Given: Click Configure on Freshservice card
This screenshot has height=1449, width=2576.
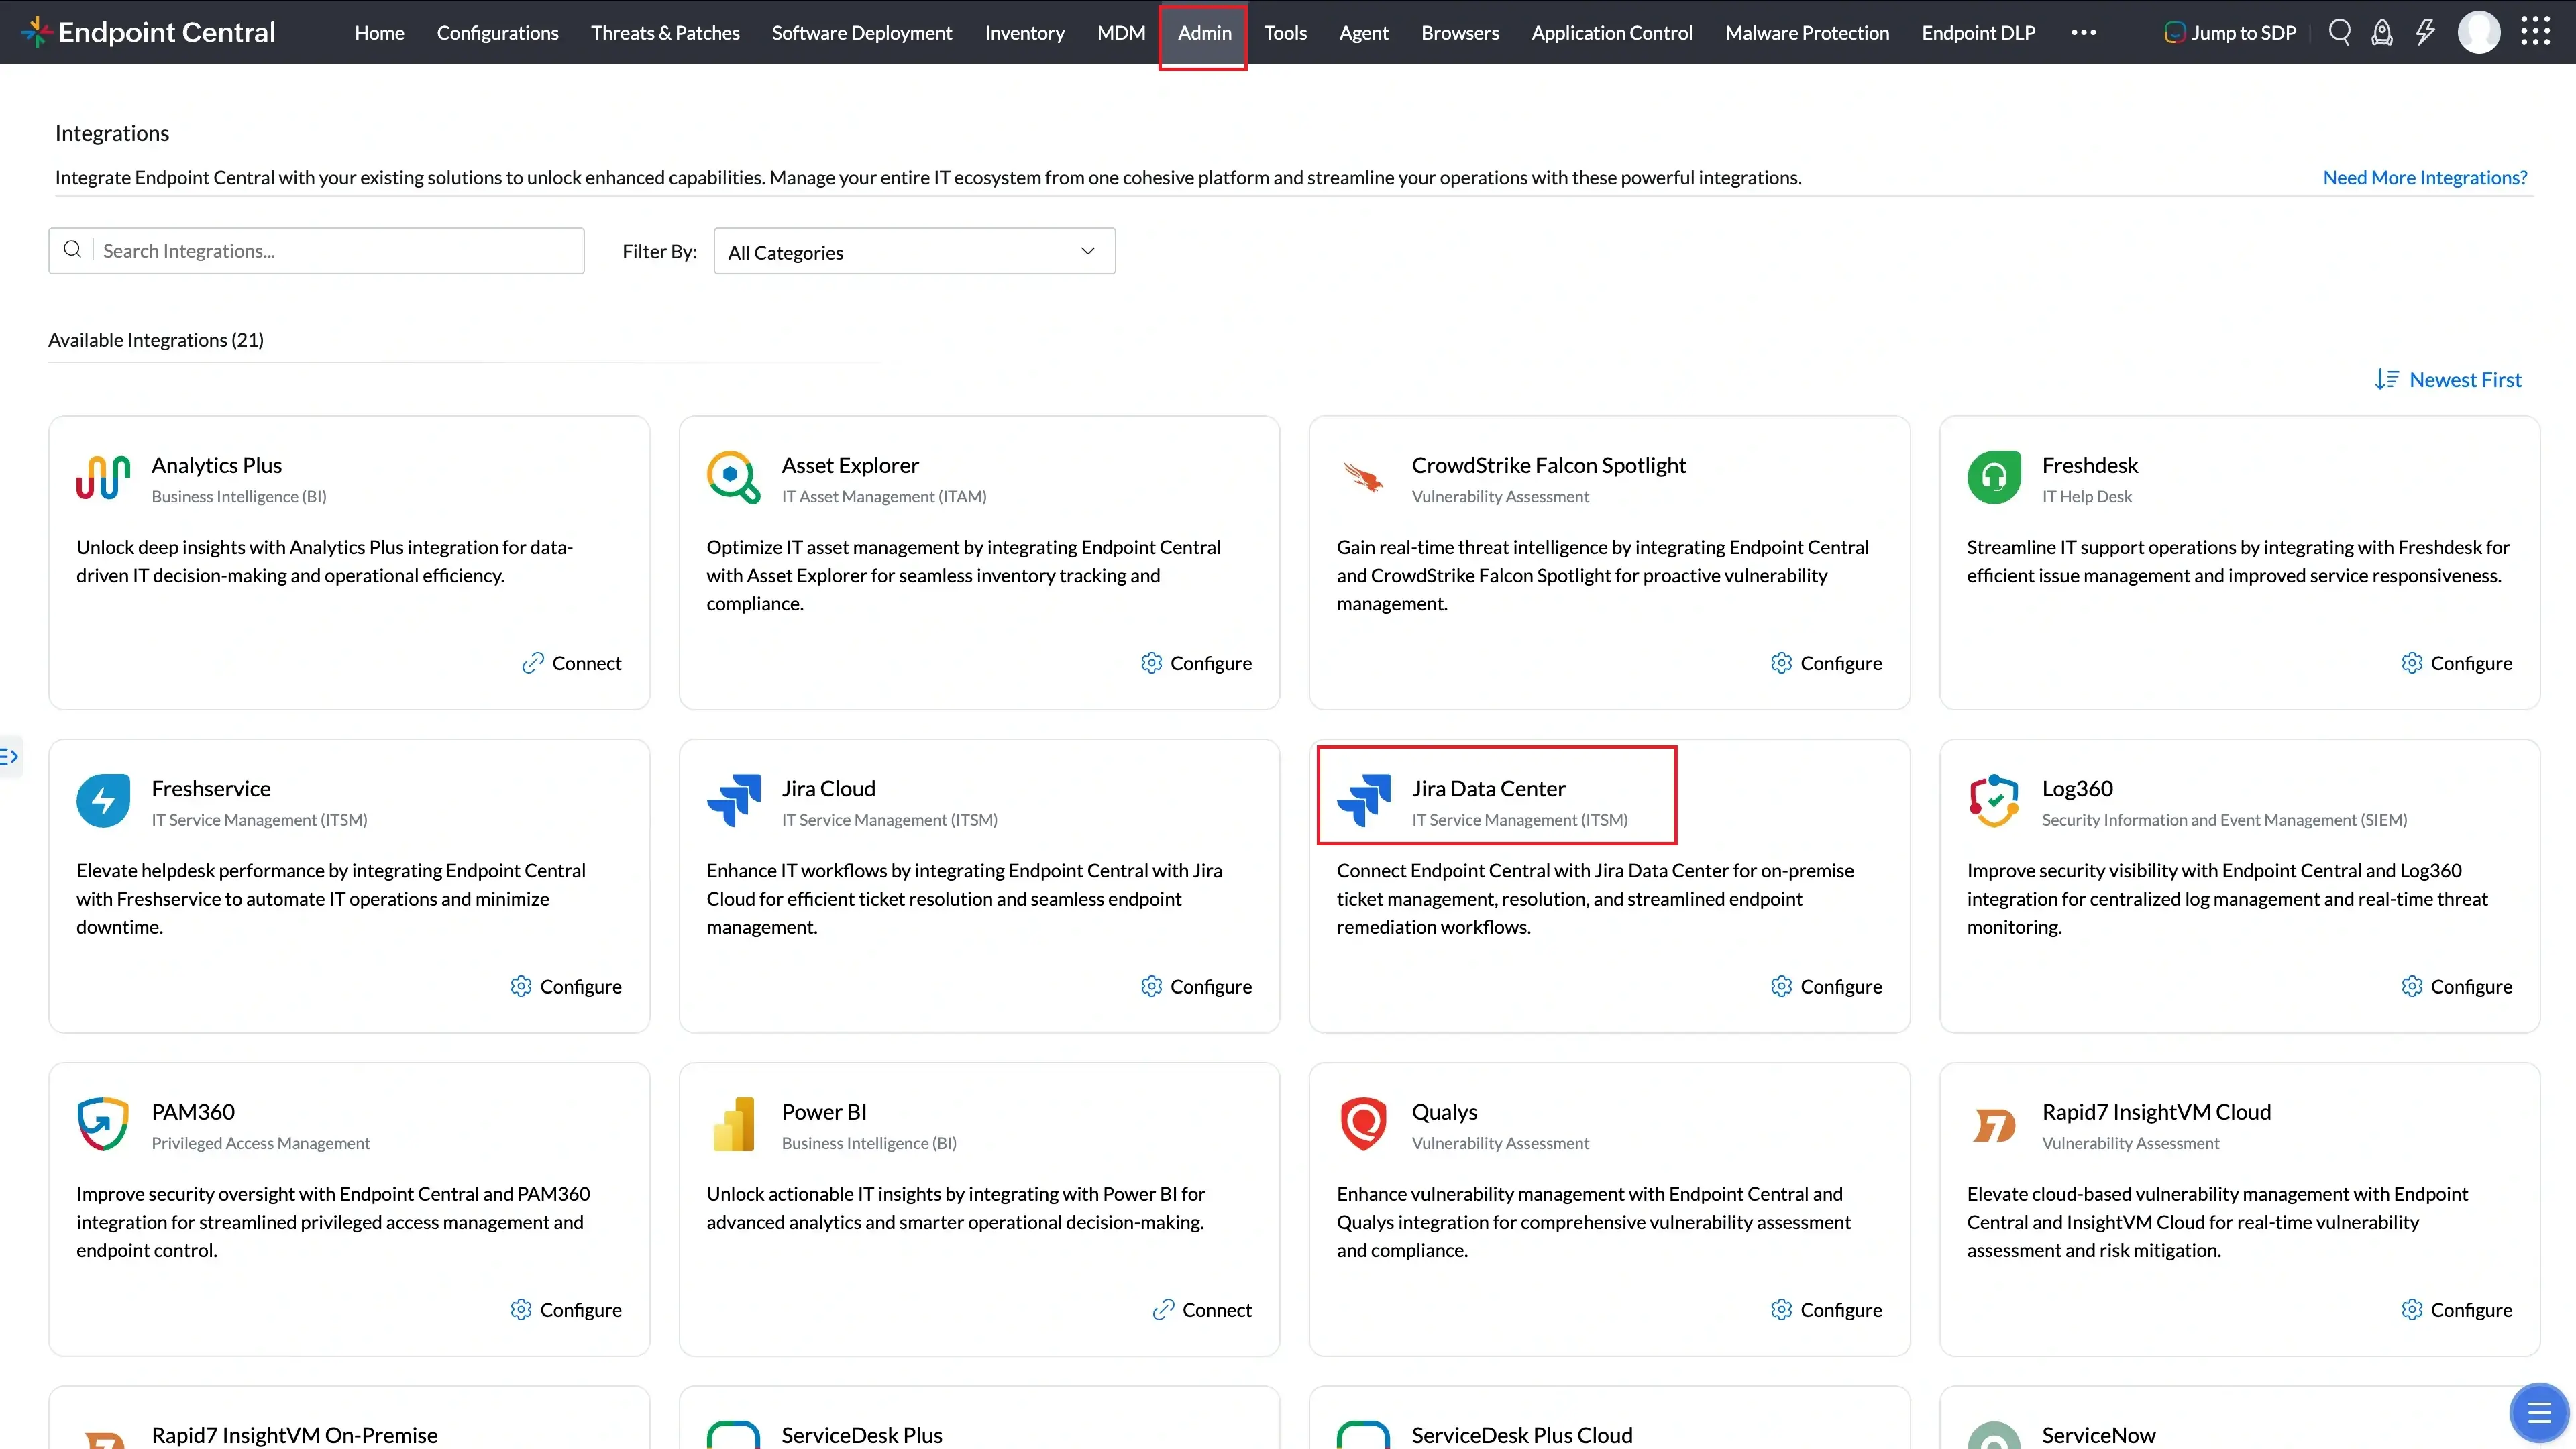Looking at the screenshot, I should [566, 986].
